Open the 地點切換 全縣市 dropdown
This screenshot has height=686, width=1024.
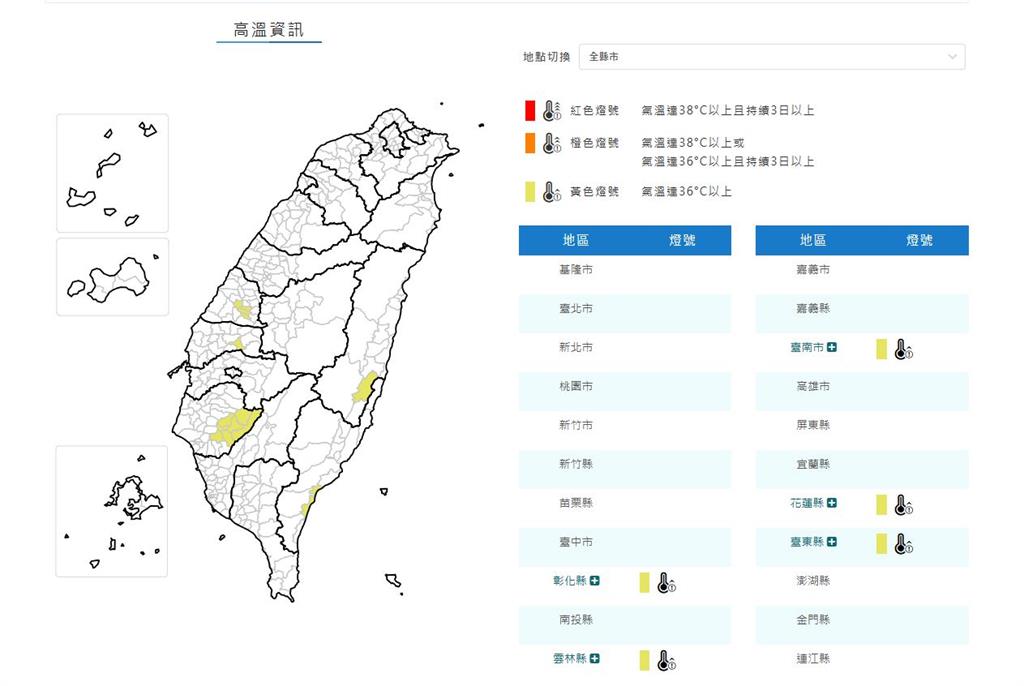[772, 57]
